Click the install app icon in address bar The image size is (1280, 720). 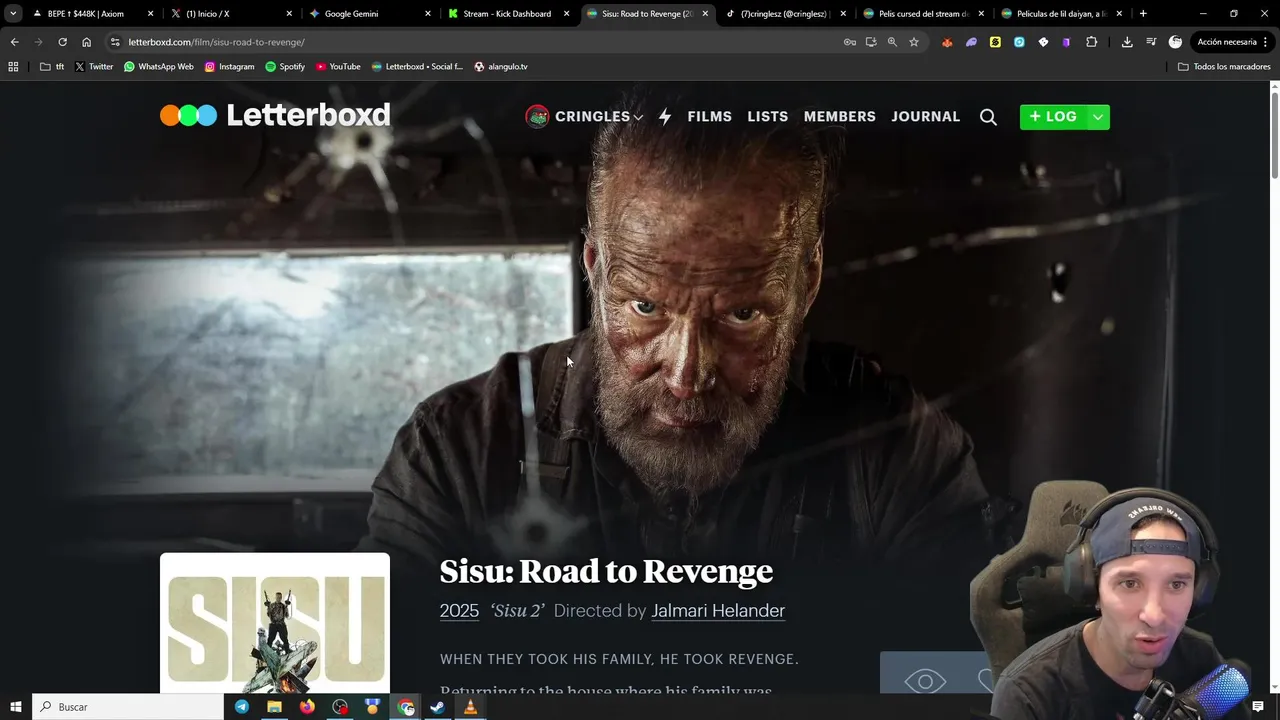point(871,42)
